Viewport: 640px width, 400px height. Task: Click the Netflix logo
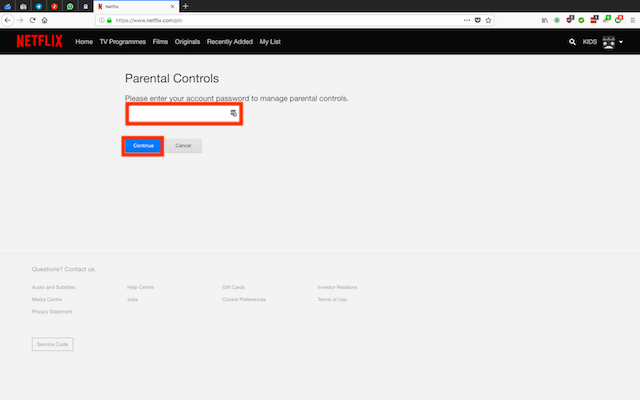pyautogui.click(x=40, y=41)
